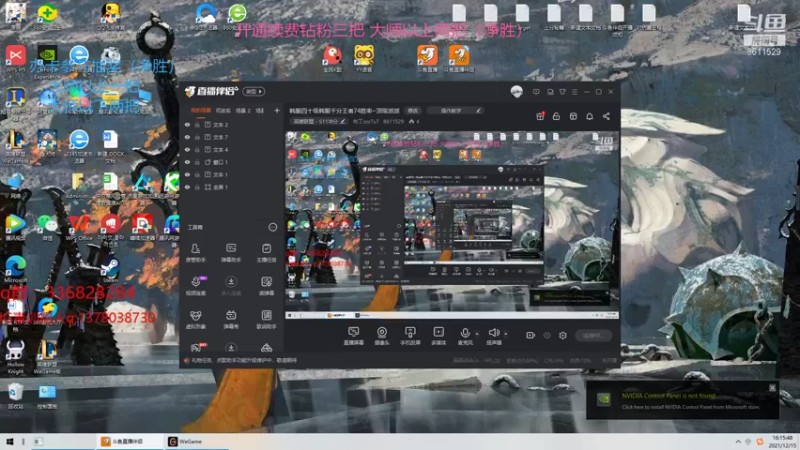Add 摄像头 camera source
The image size is (800, 450).
point(382,336)
